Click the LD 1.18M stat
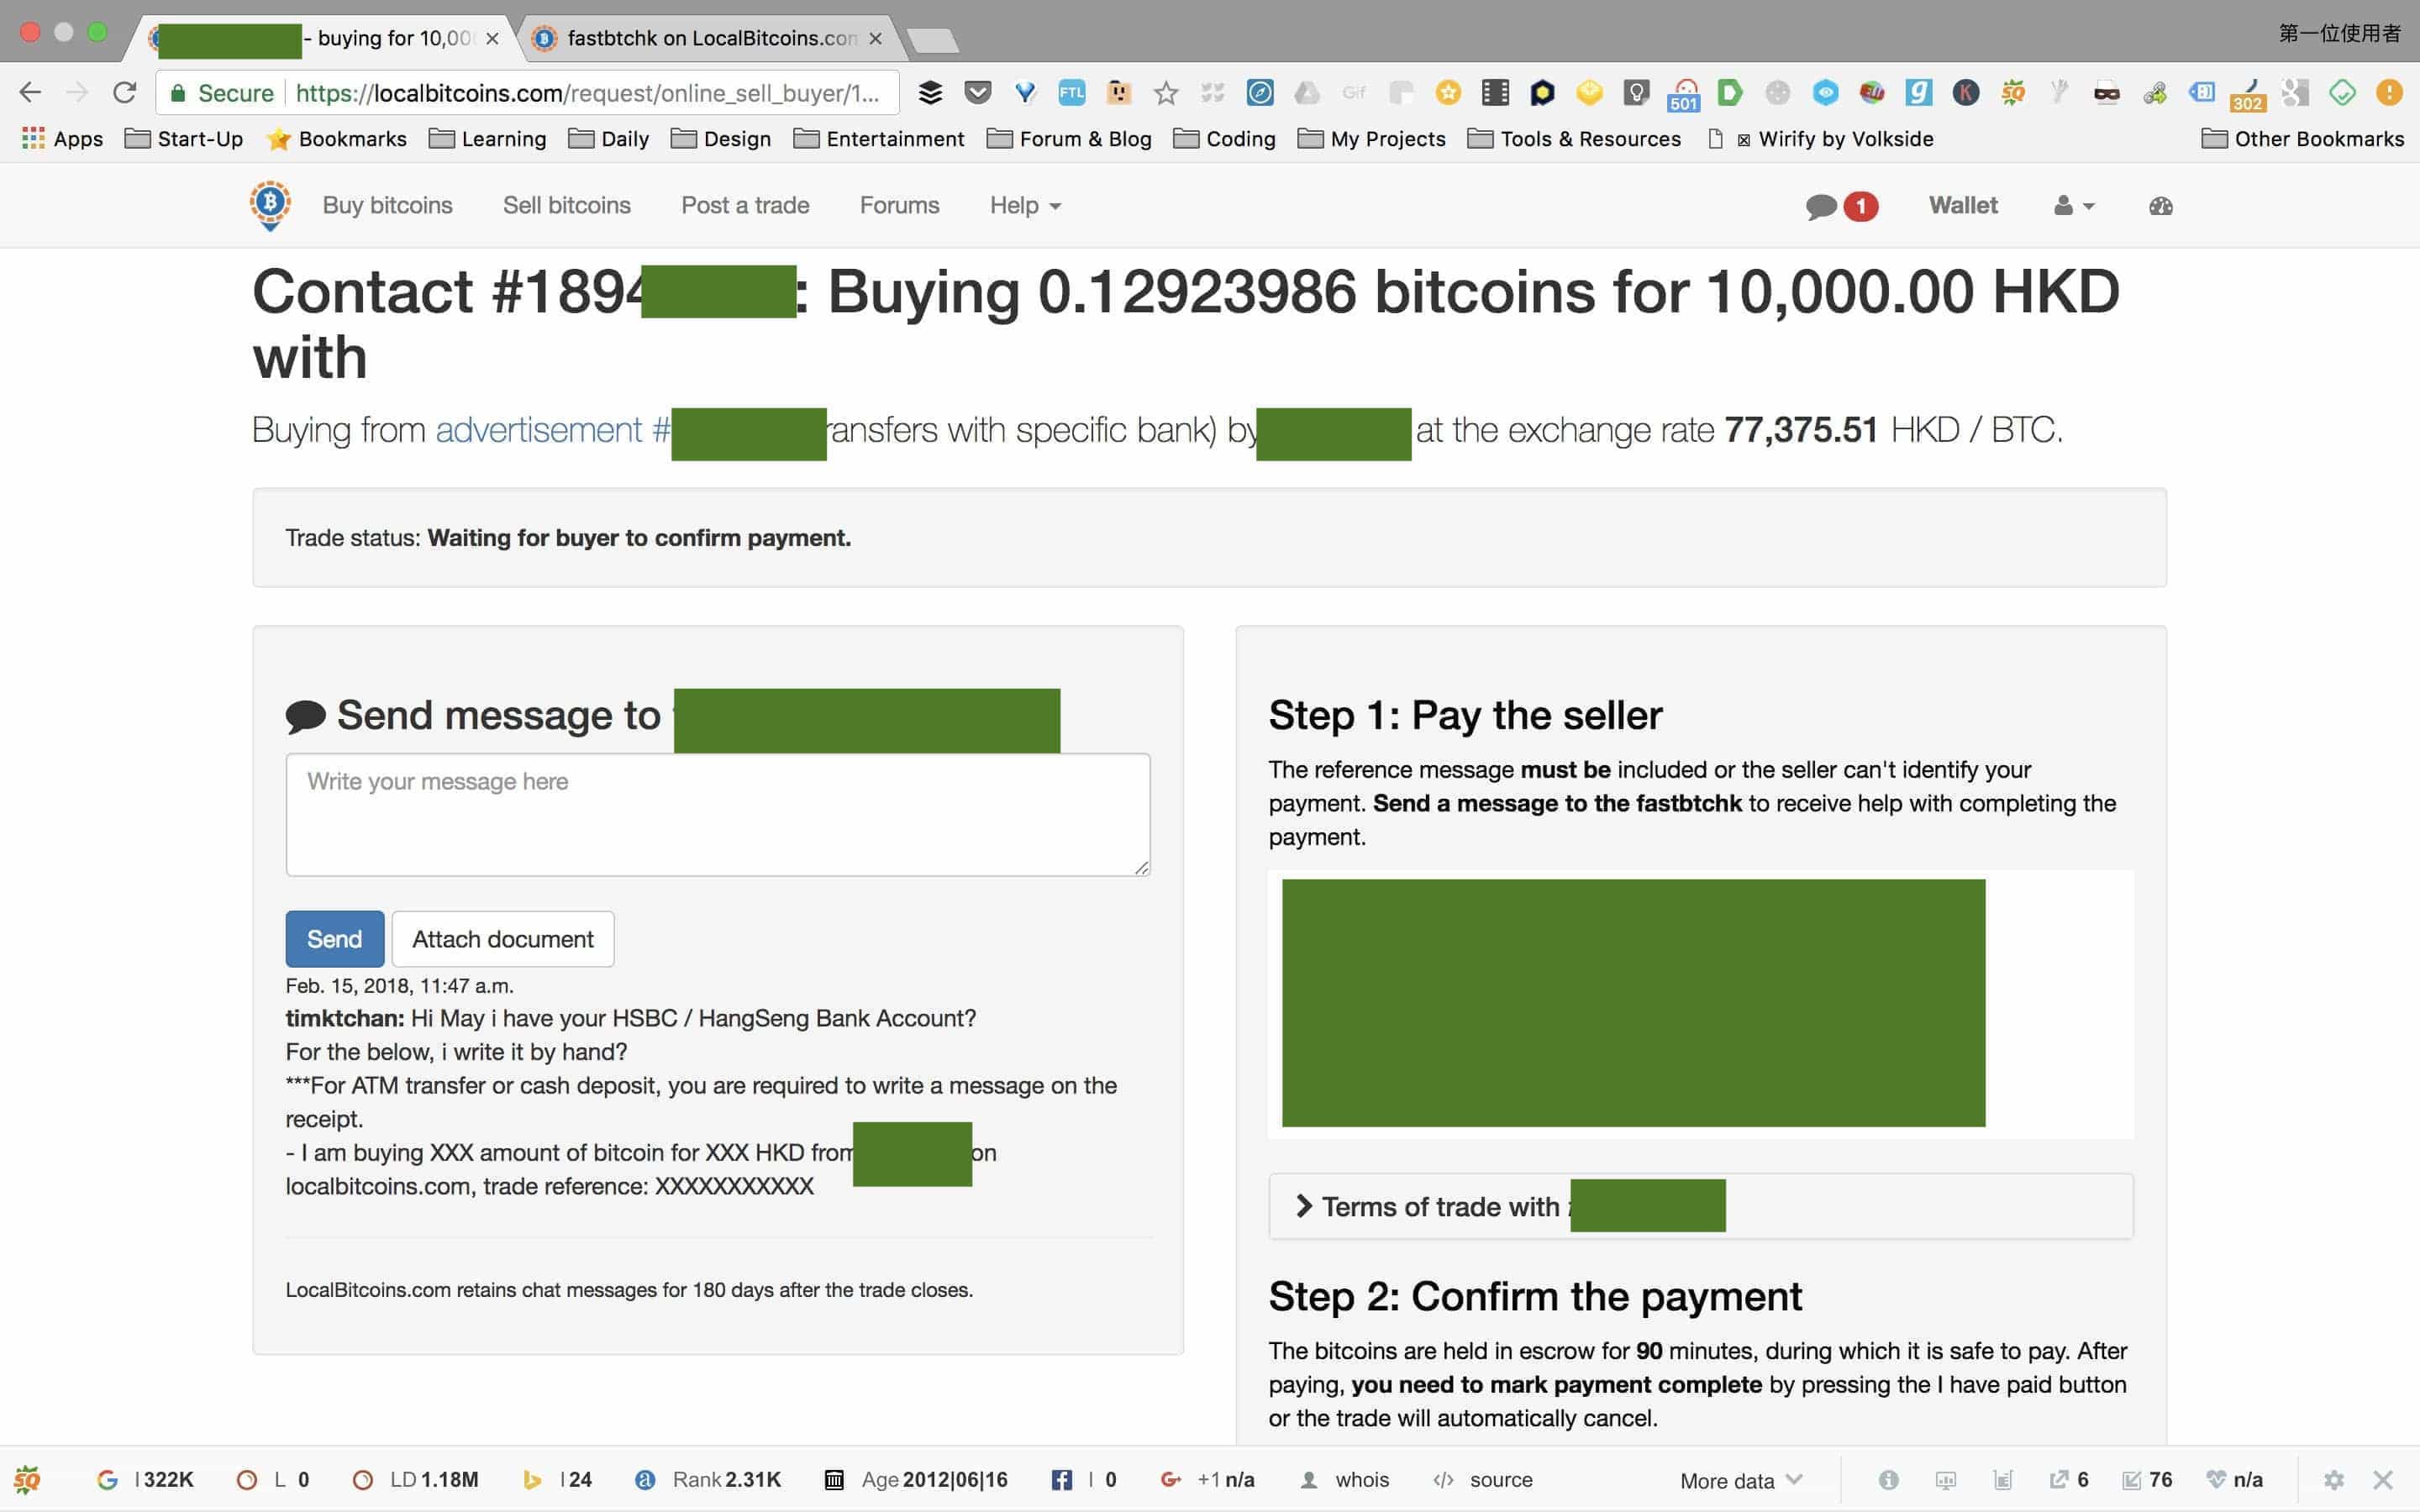2420x1512 pixels. tap(416, 1480)
